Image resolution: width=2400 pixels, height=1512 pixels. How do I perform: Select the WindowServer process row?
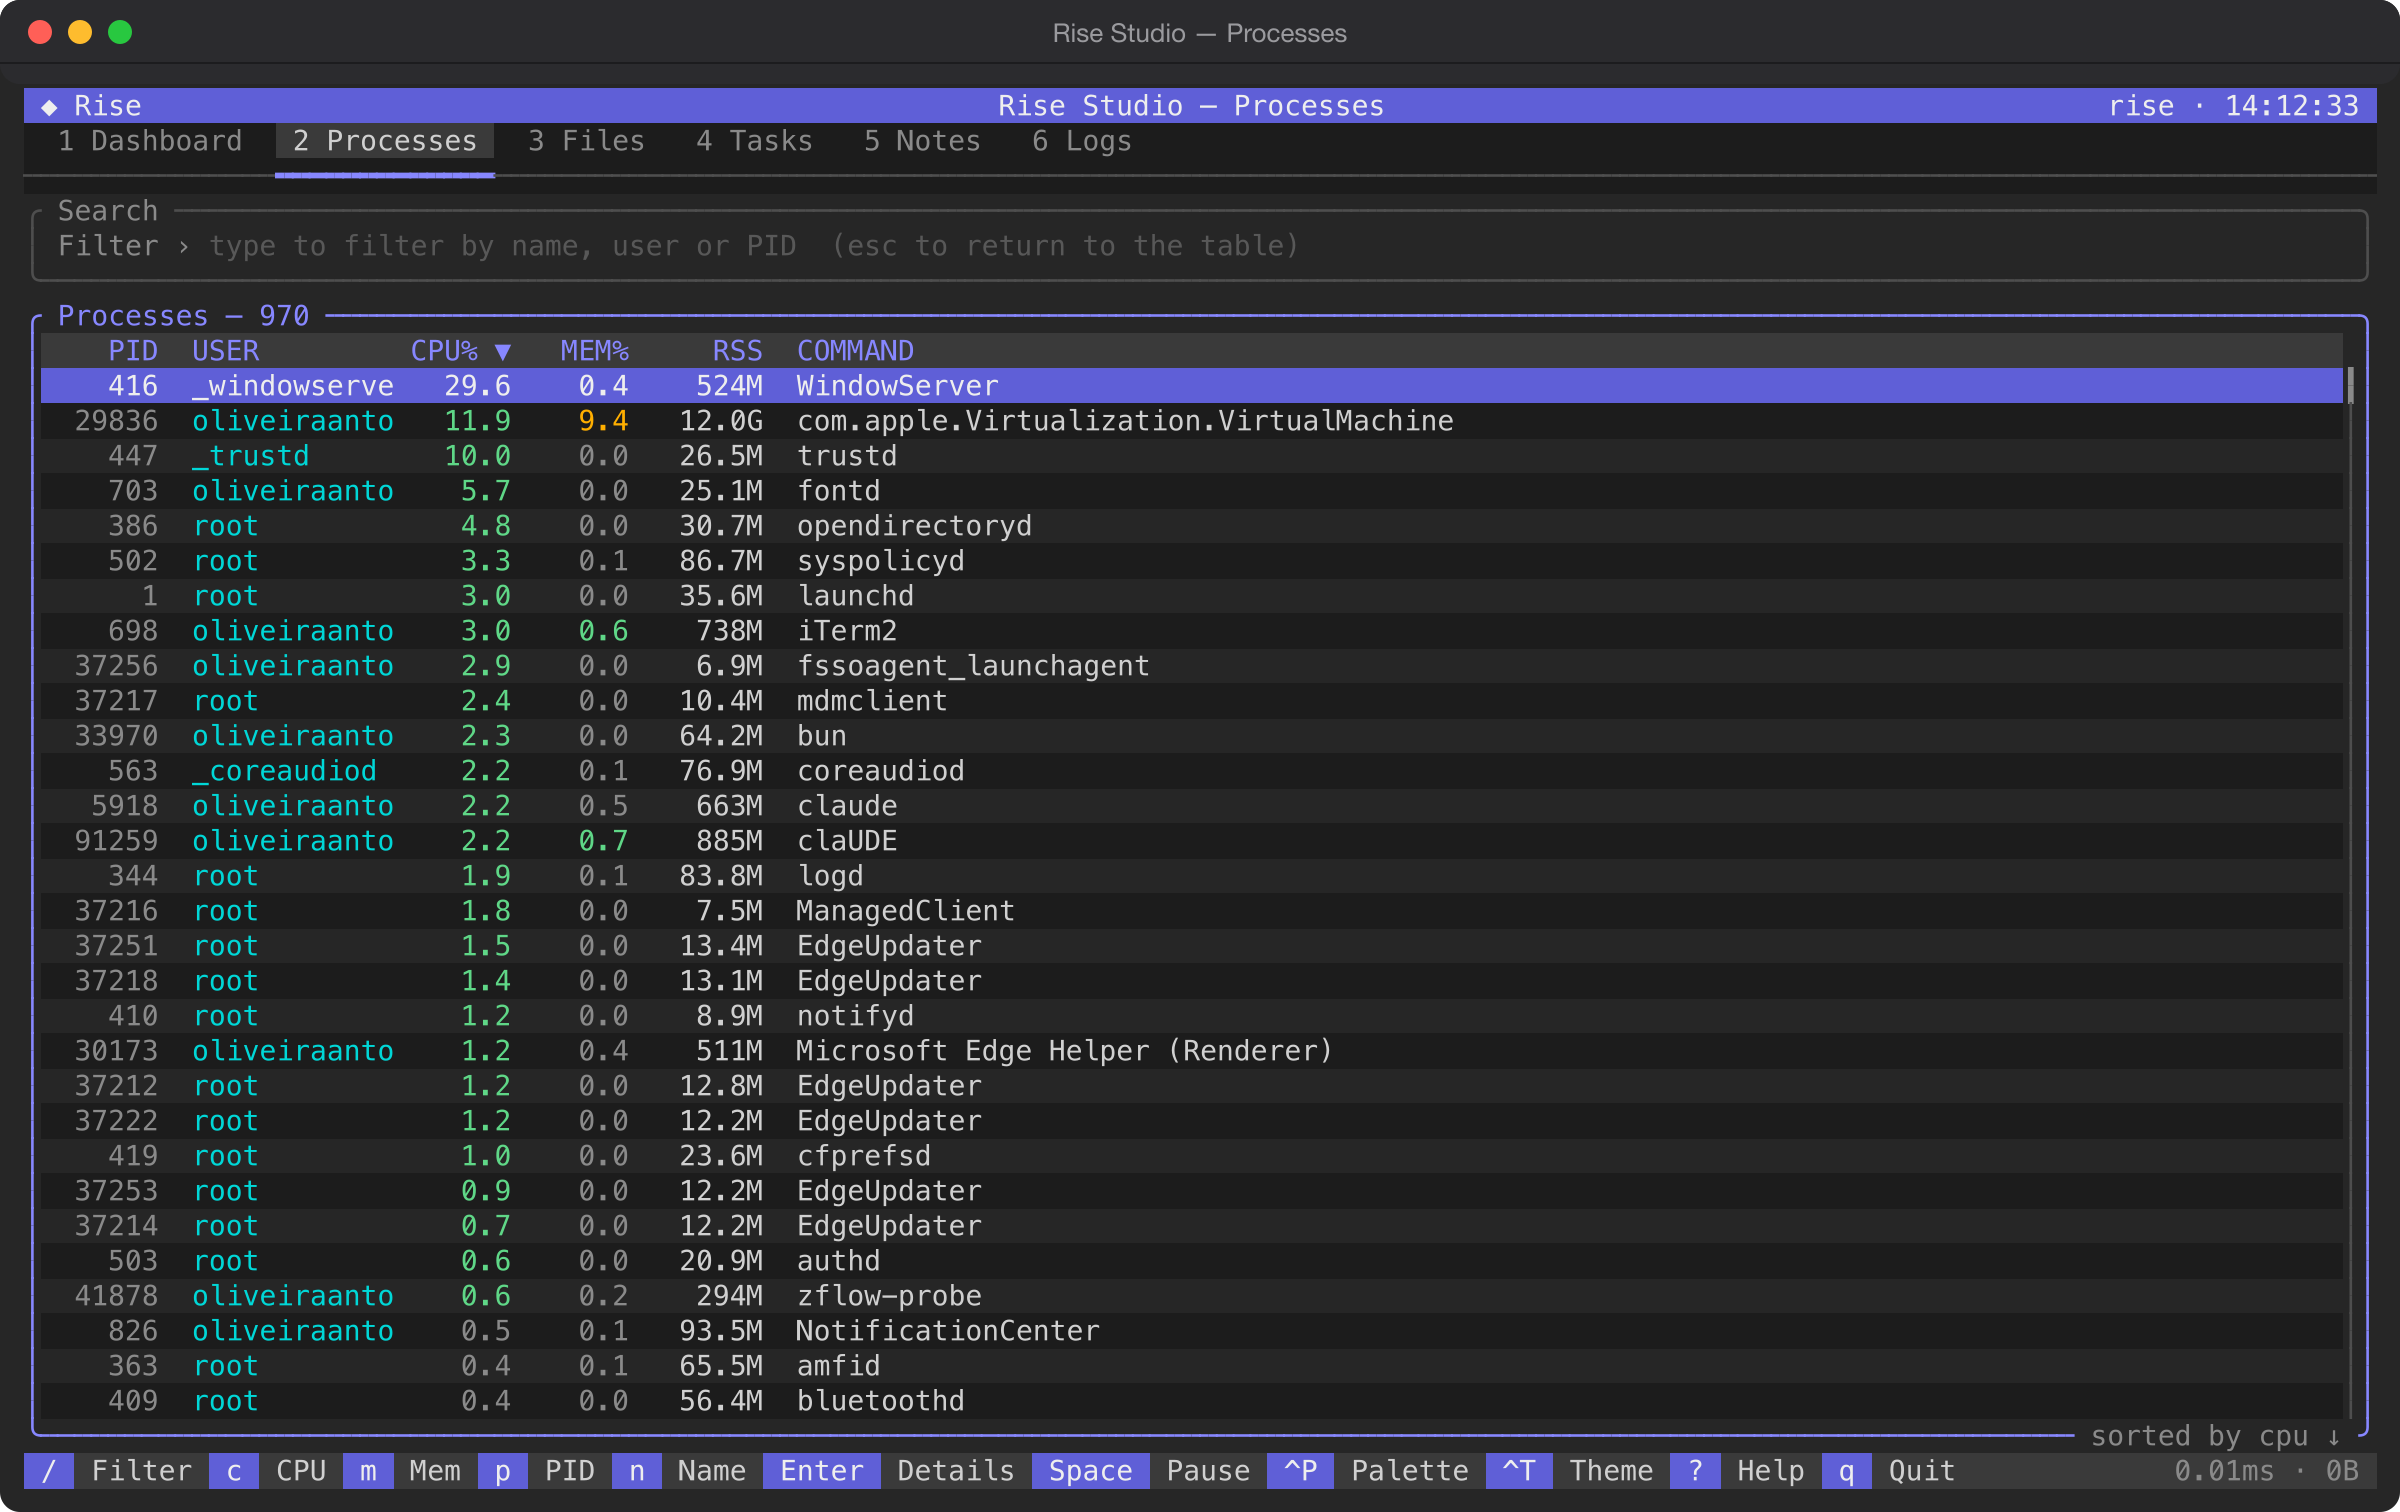click(1192, 386)
